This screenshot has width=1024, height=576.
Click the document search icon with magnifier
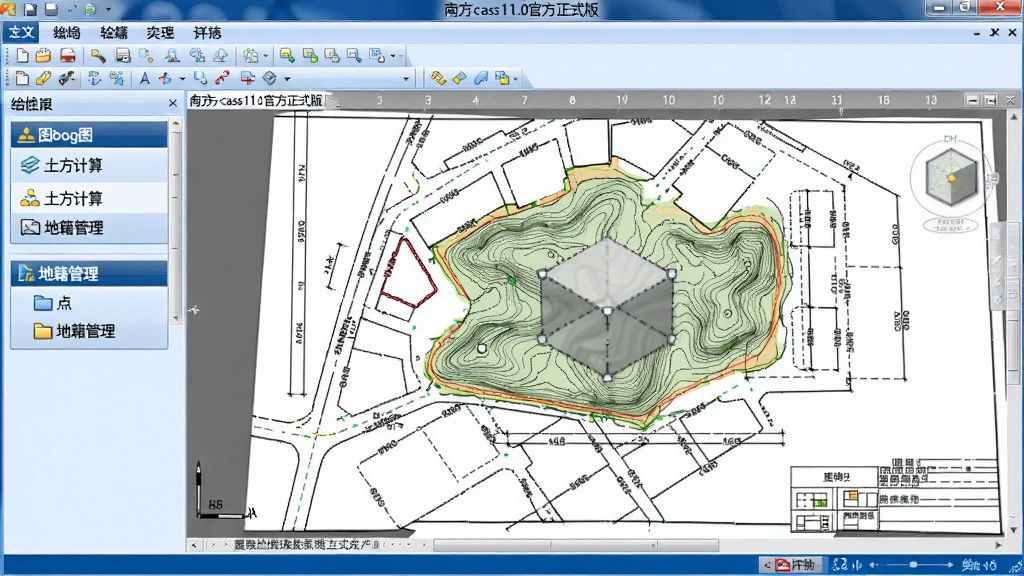pyautogui.click(x=146, y=56)
